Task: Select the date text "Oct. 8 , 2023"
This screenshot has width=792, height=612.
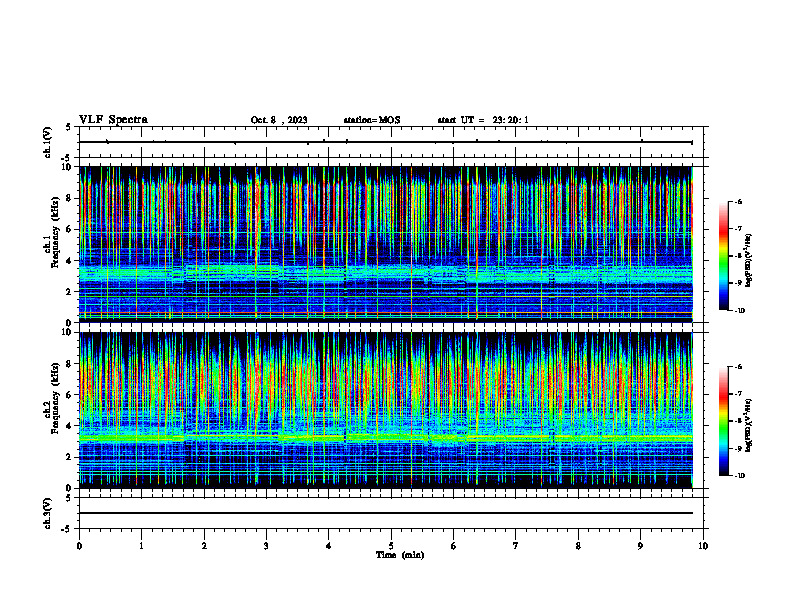Action: tap(279, 120)
